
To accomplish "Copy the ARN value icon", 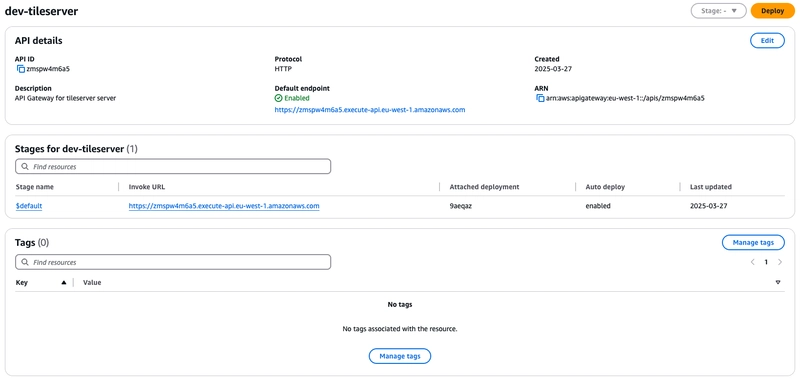I will pos(540,98).
